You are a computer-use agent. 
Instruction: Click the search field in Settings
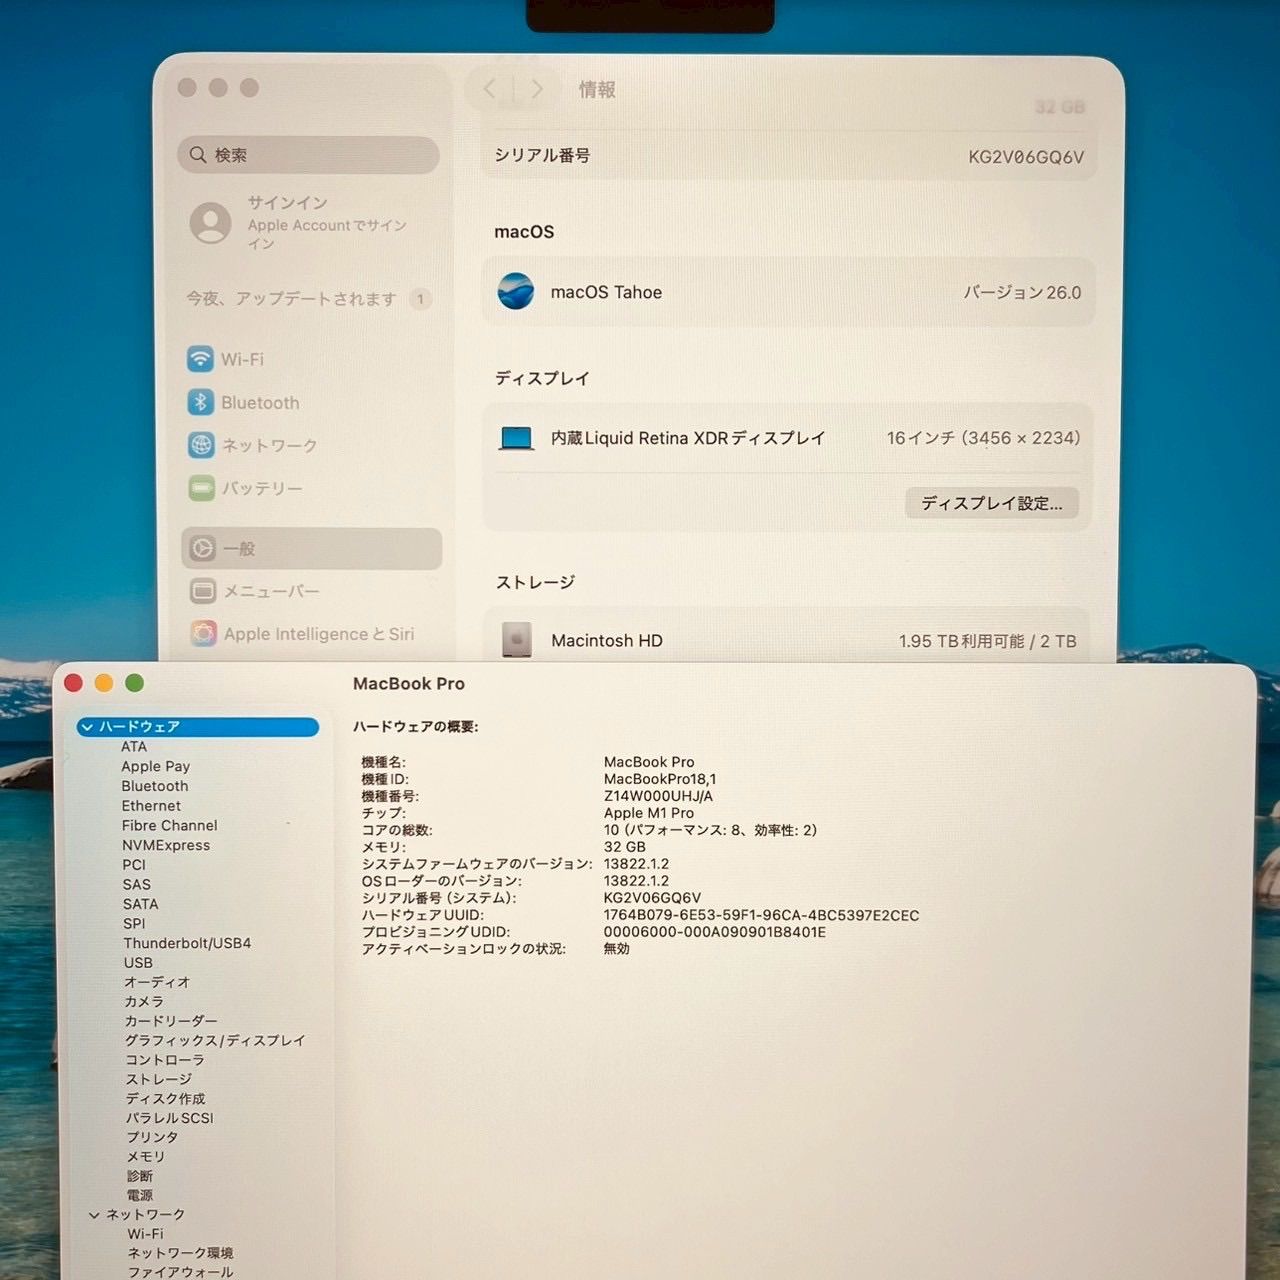point(309,155)
